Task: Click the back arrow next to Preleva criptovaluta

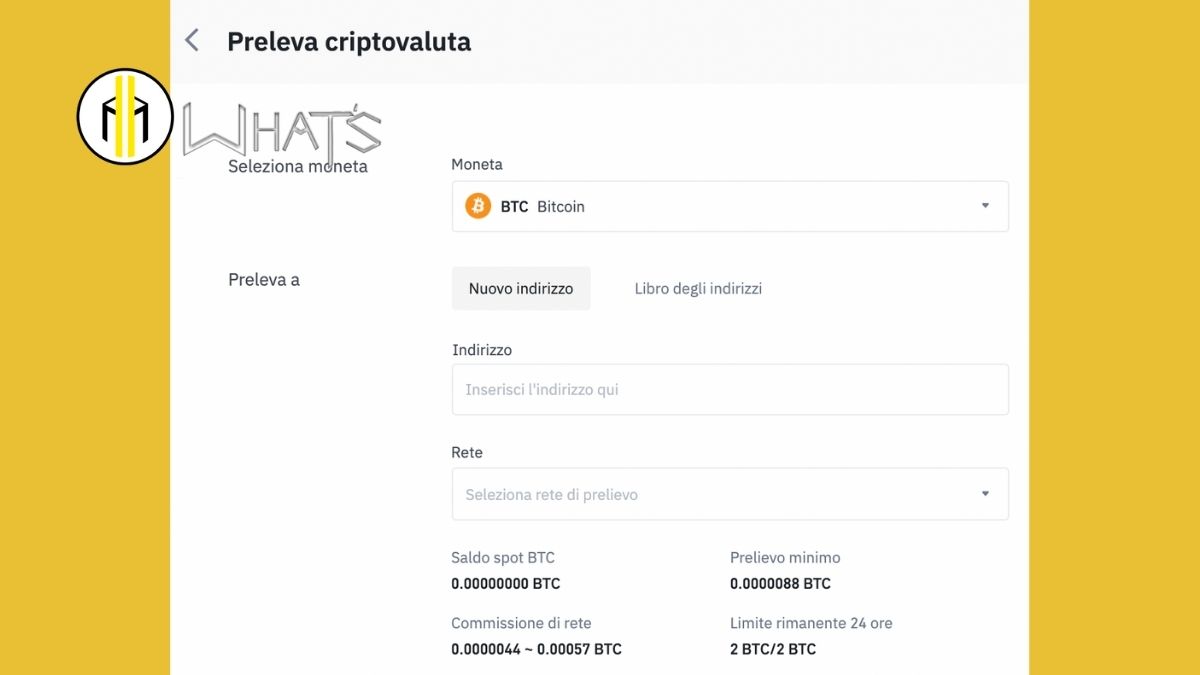Action: click(x=191, y=40)
